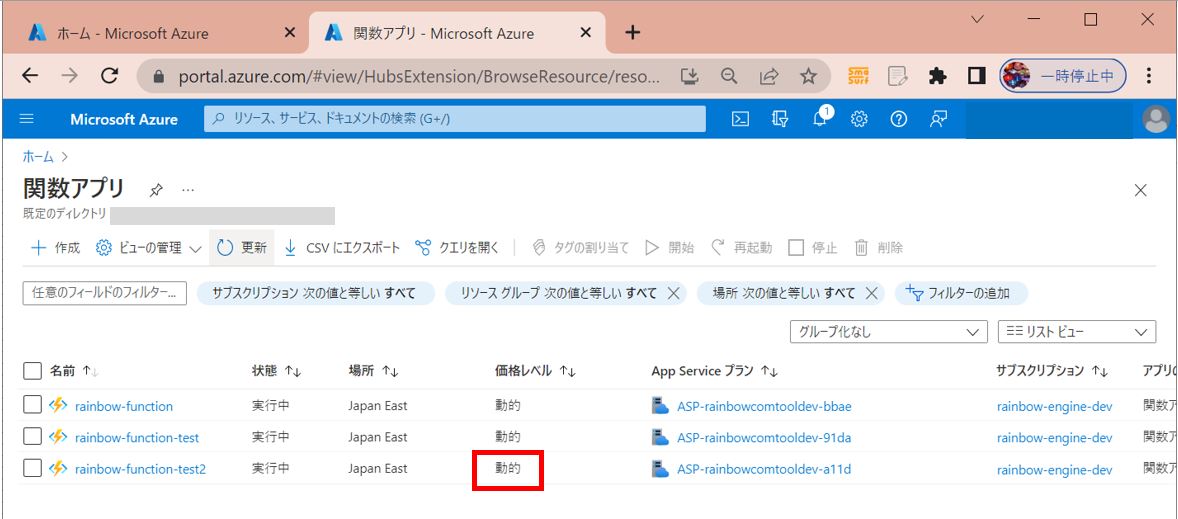Open the rainbow-function-test link
Image resolution: width=1178 pixels, height=519 pixels.
(136, 437)
